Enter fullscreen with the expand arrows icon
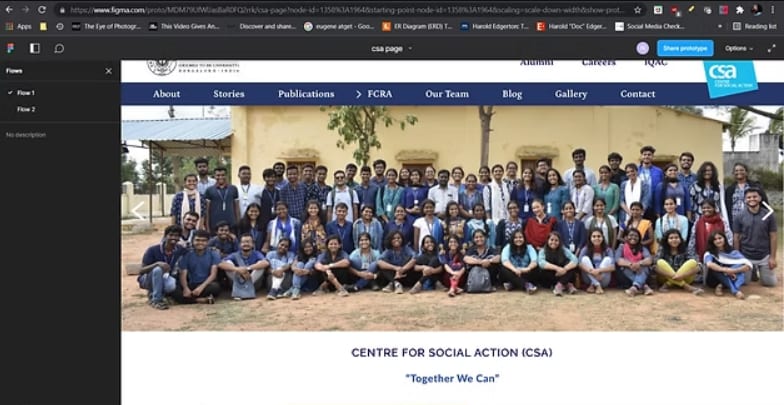Image resolution: width=784 pixels, height=405 pixels. click(771, 48)
